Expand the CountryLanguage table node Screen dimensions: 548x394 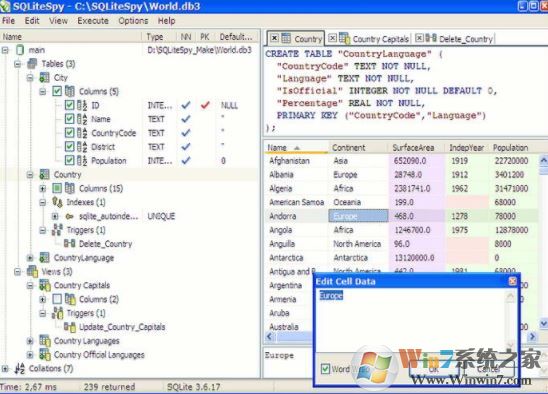tap(30, 258)
